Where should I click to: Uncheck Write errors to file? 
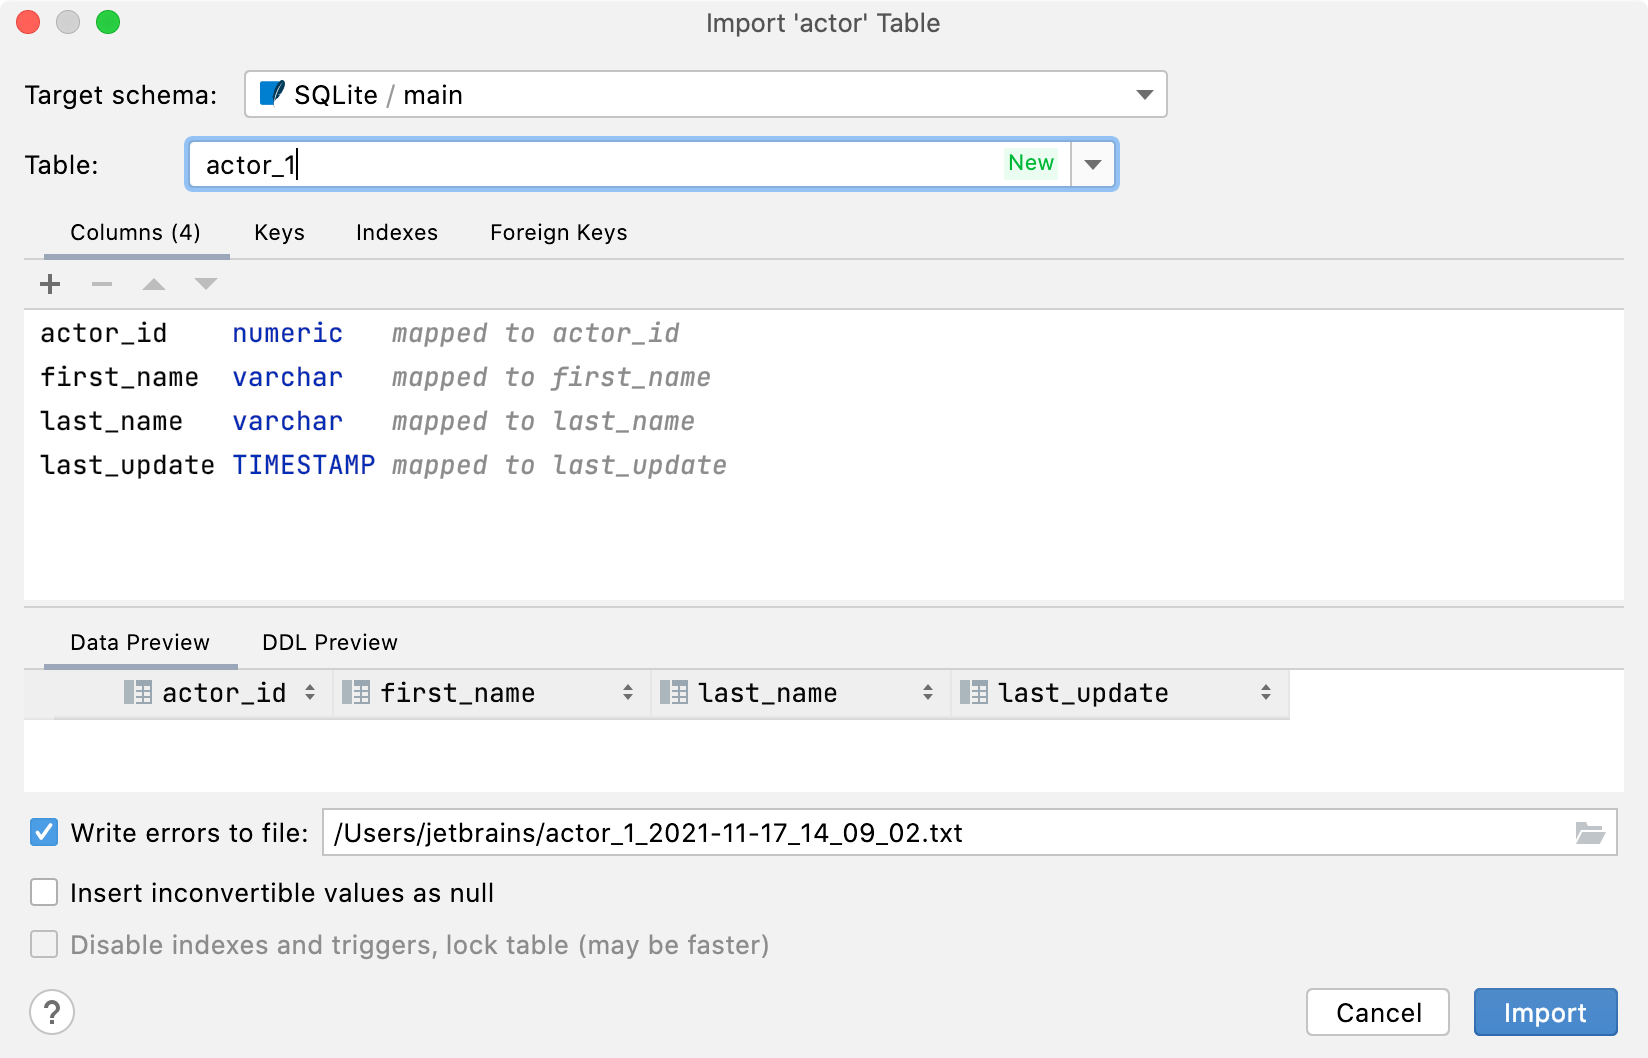pyautogui.click(x=43, y=832)
